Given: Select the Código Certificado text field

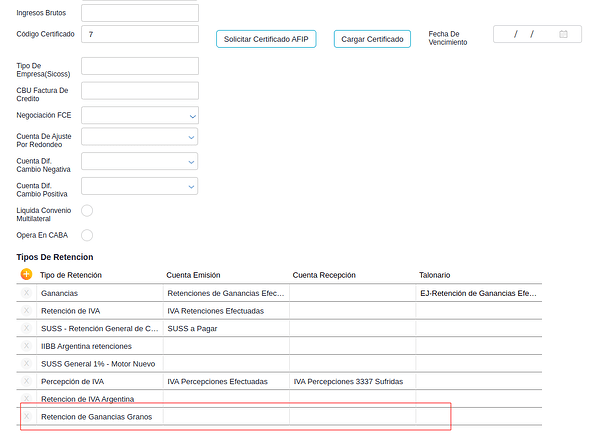Looking at the screenshot, I should [x=140, y=34].
